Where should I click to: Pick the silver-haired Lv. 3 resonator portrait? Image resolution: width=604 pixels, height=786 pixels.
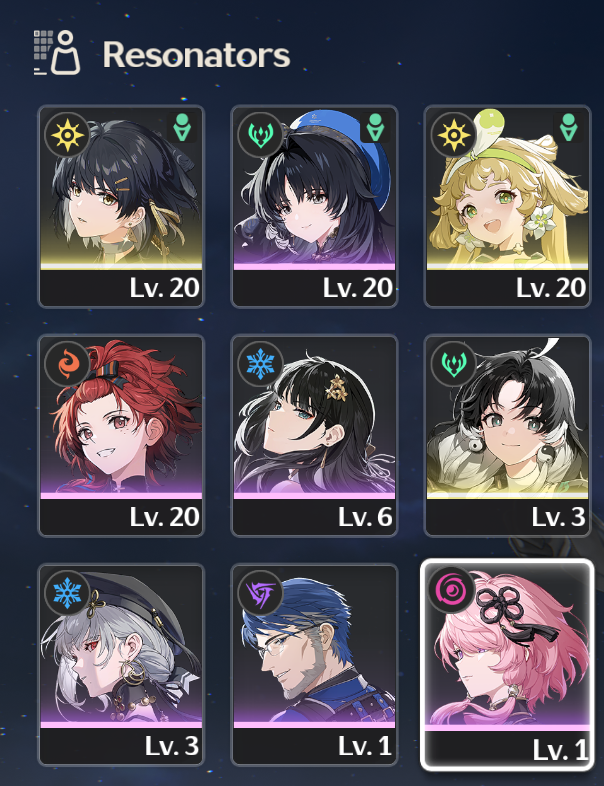[121, 664]
